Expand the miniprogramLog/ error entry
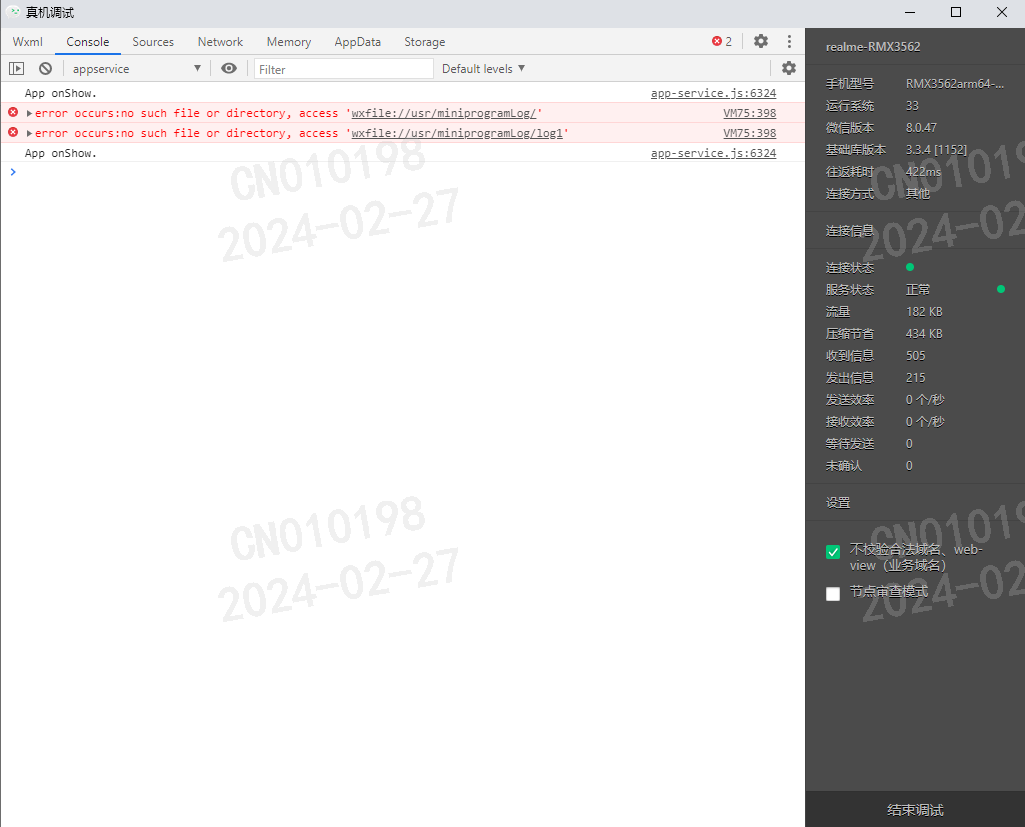This screenshot has width=1025, height=827. click(x=29, y=113)
